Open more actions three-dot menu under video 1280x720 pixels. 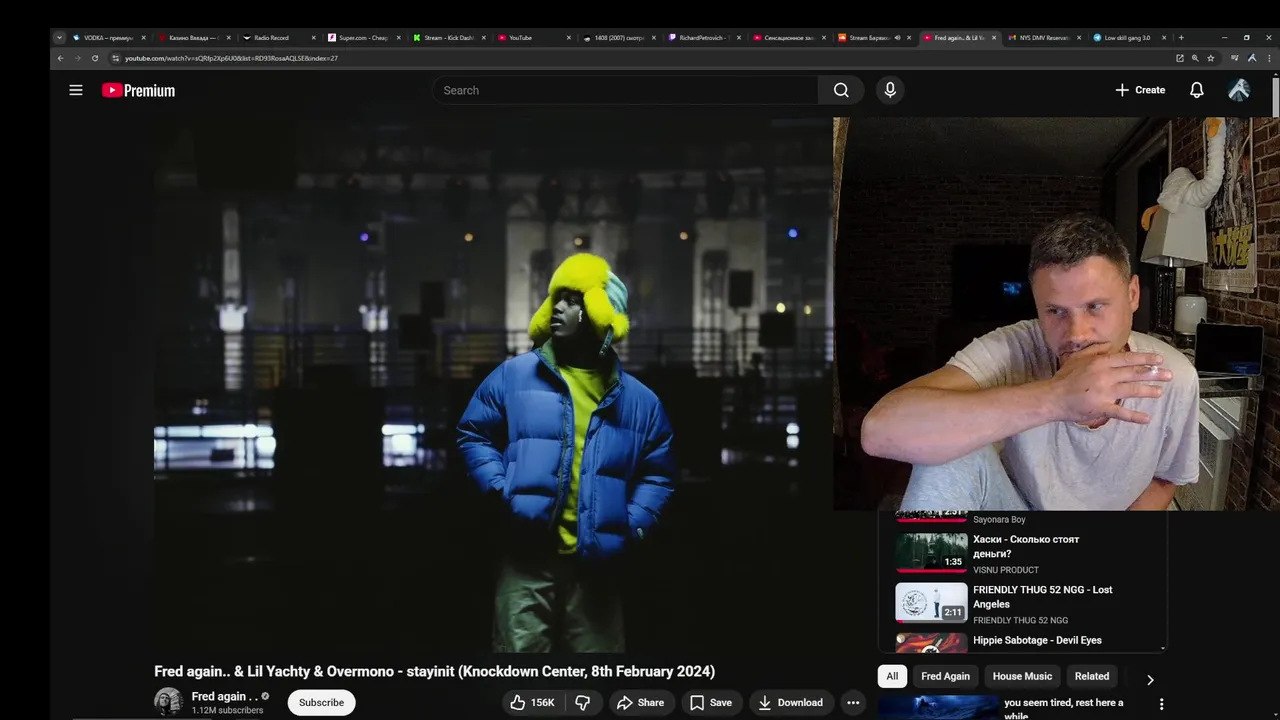coord(853,702)
